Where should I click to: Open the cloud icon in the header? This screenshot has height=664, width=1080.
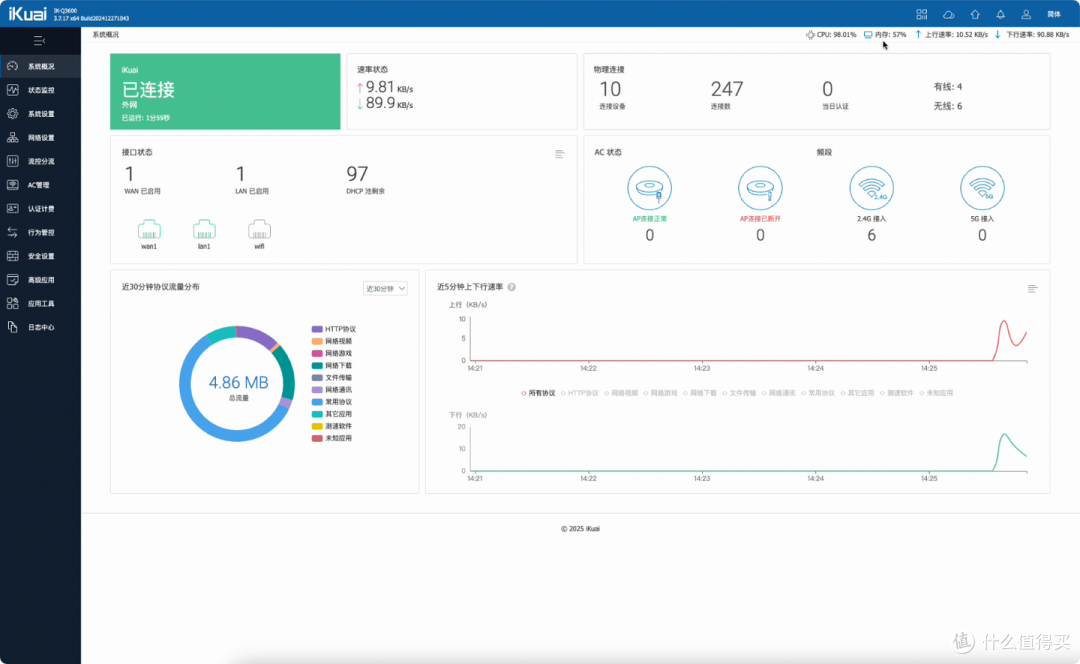point(948,14)
